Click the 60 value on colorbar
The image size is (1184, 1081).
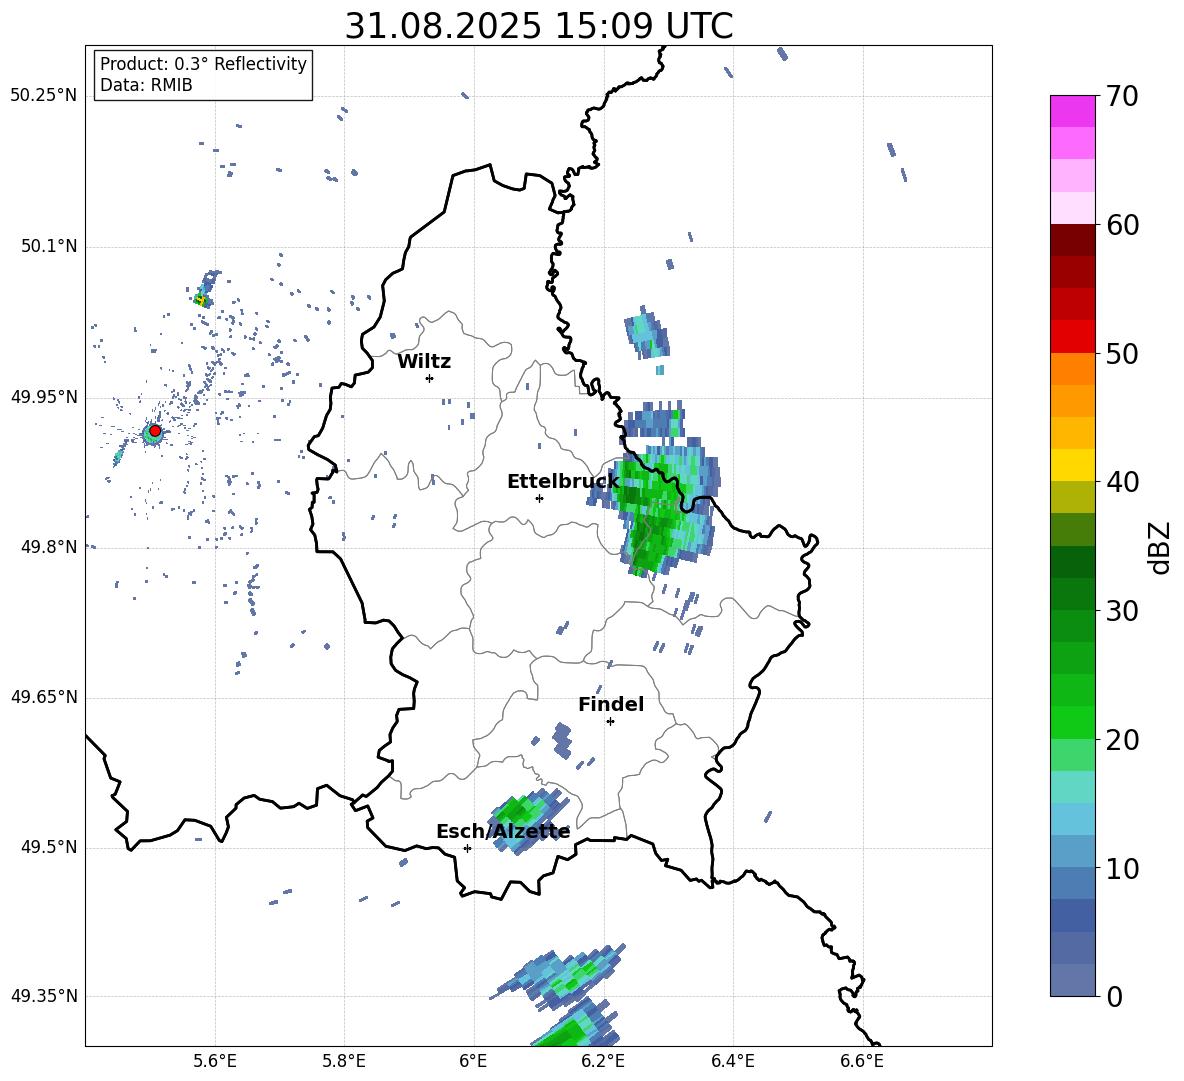point(1122,225)
